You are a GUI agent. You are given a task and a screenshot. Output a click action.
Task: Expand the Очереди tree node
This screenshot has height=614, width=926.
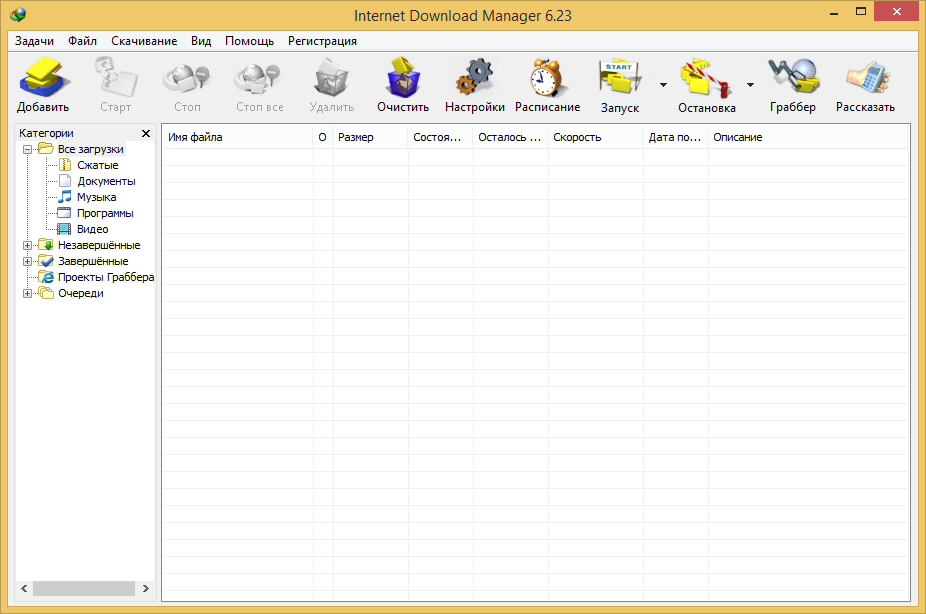(27, 293)
